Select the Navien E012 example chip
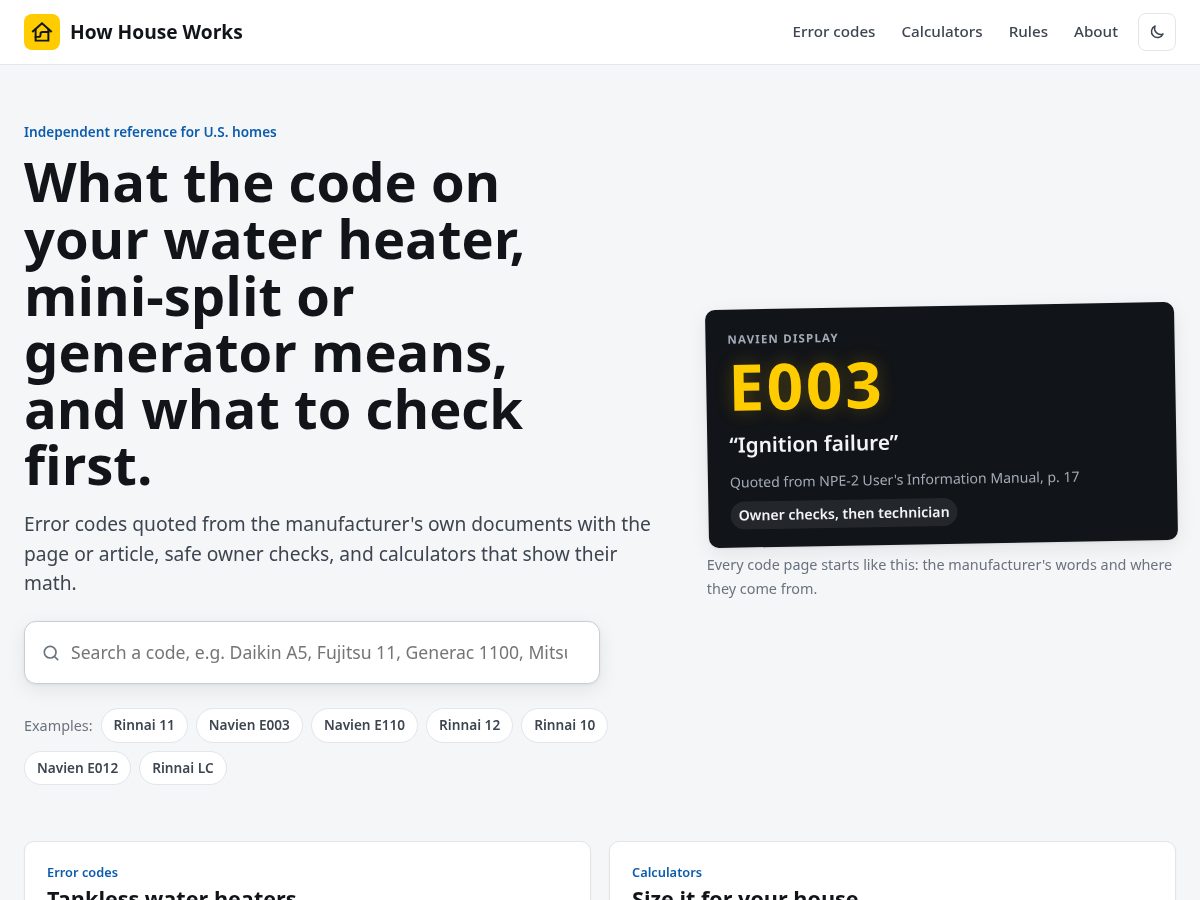The height and width of the screenshot is (900, 1200). pos(77,768)
